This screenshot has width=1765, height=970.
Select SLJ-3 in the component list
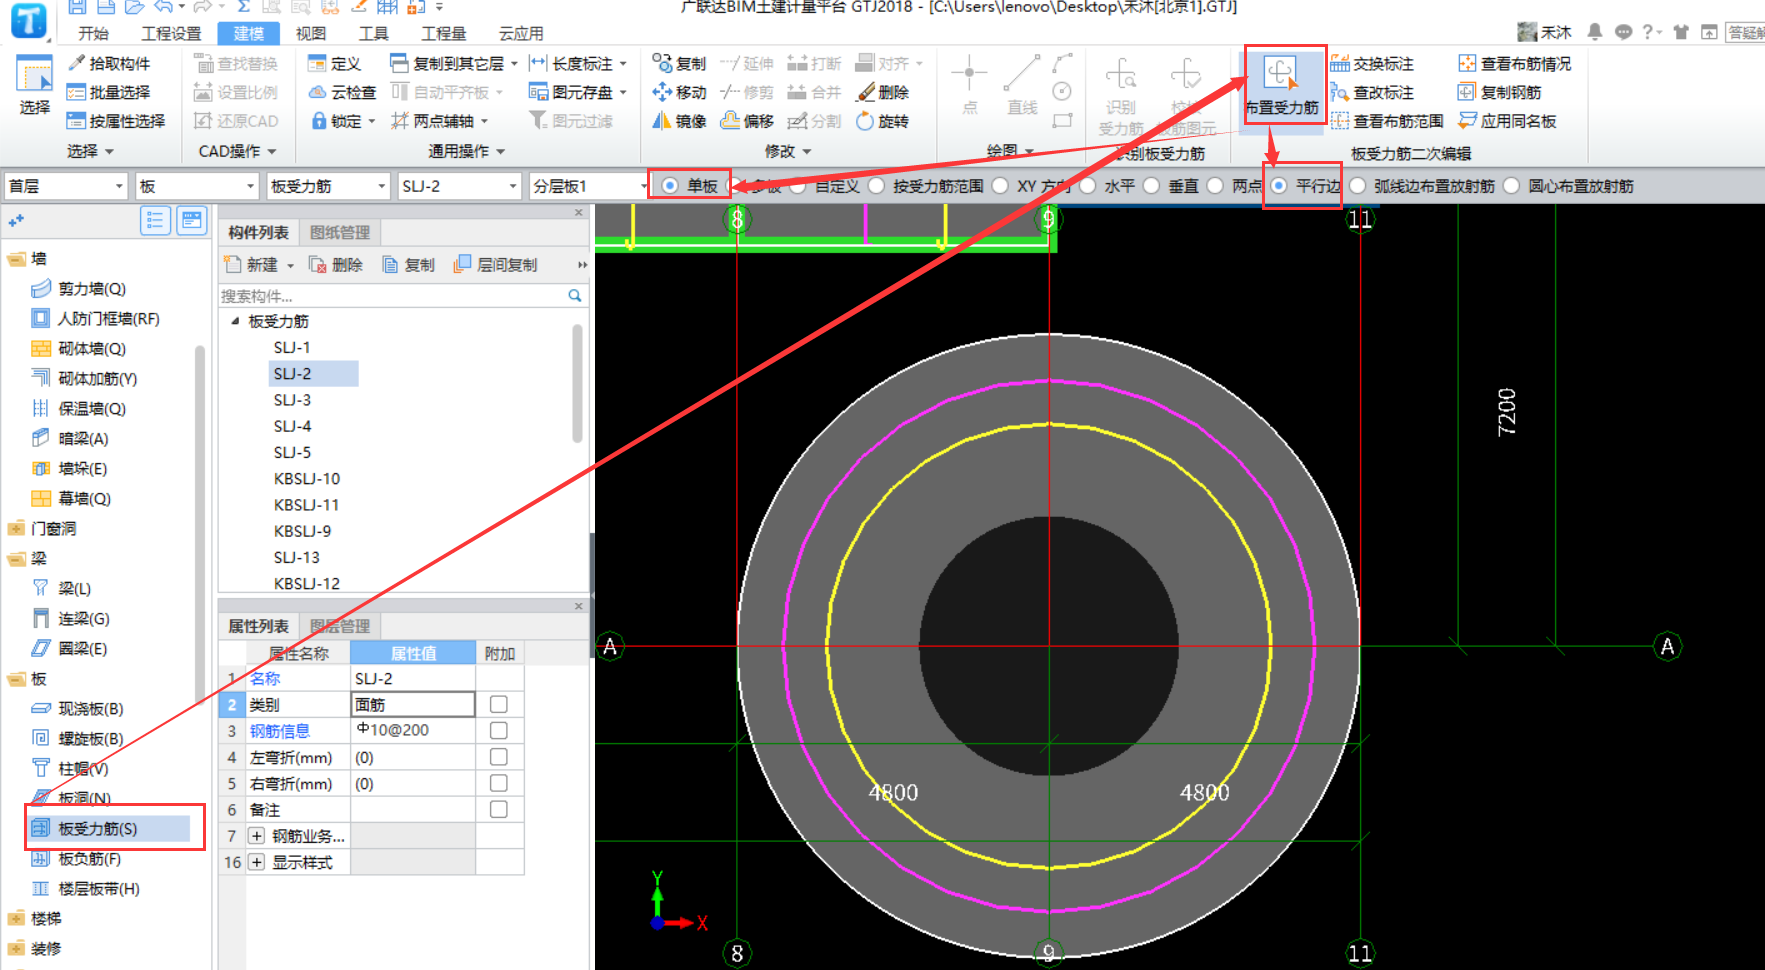(292, 400)
